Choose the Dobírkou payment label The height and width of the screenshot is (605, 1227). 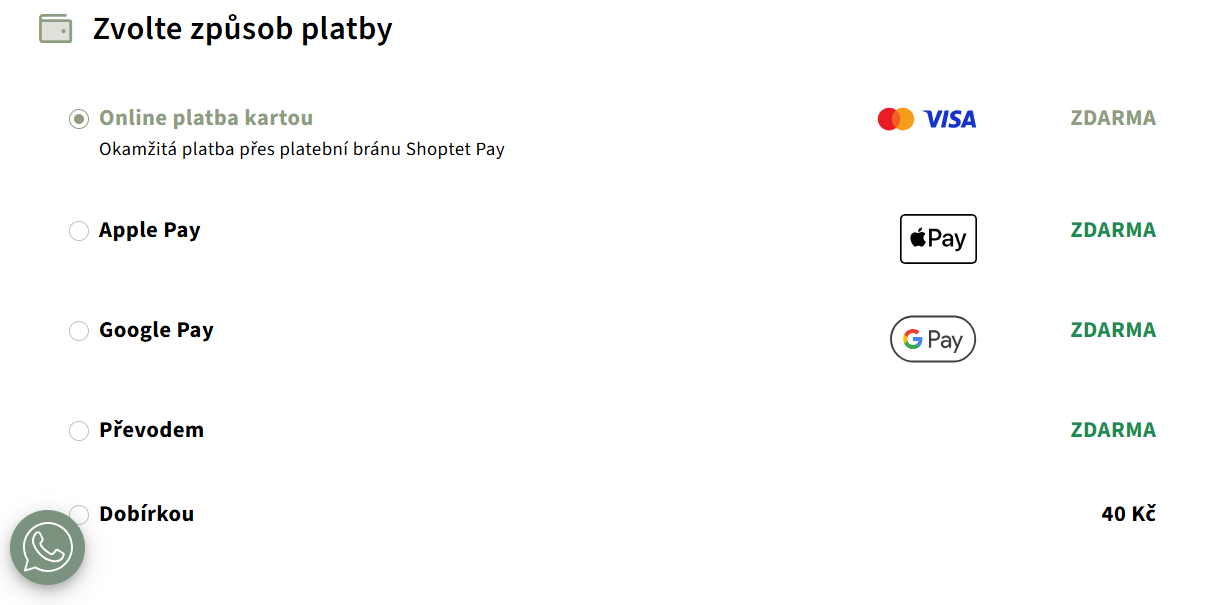tap(147, 514)
